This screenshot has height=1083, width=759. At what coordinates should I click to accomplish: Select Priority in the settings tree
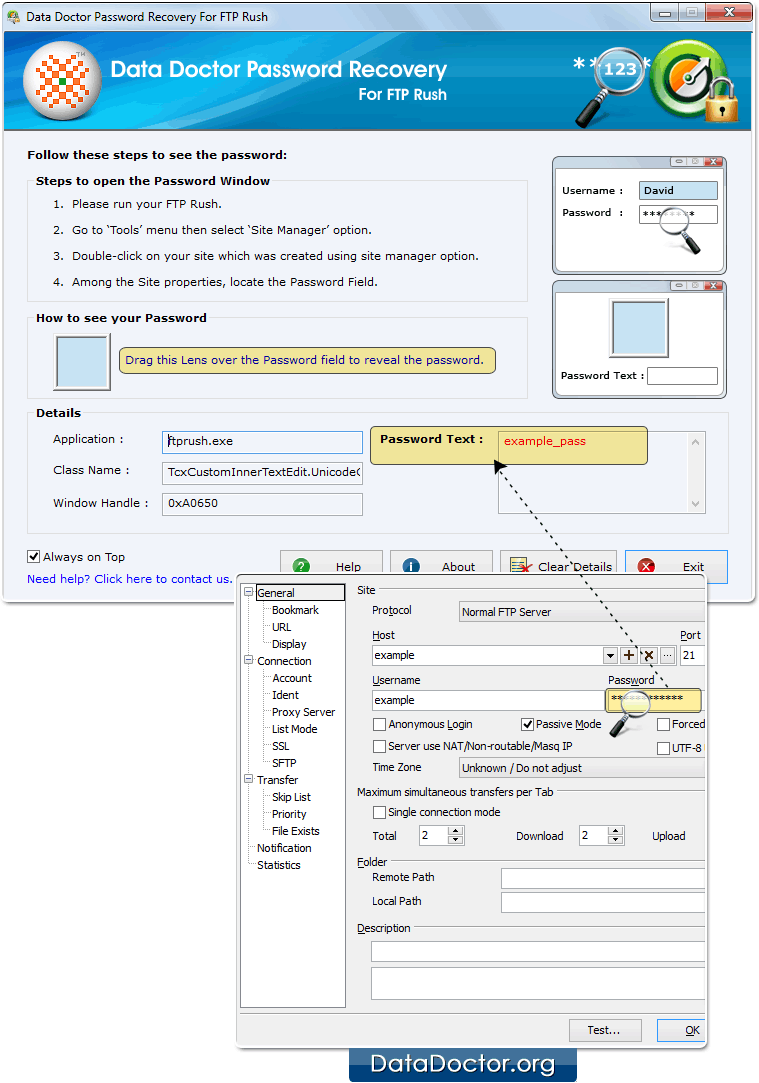[289, 814]
